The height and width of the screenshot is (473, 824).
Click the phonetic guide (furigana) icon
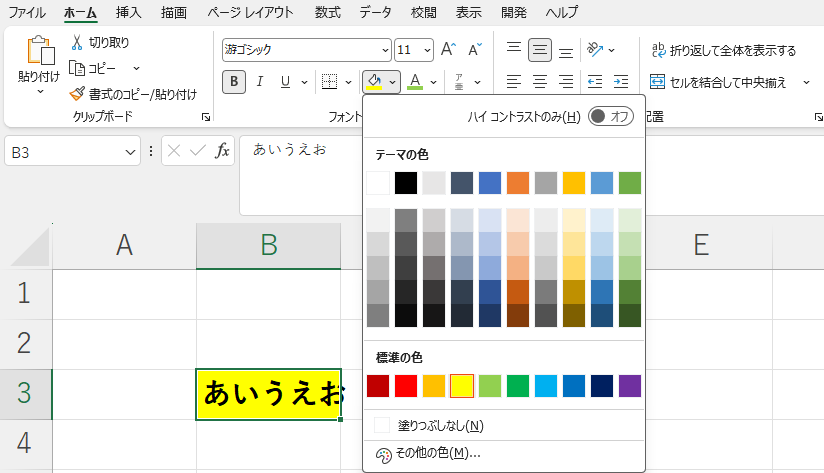459,82
